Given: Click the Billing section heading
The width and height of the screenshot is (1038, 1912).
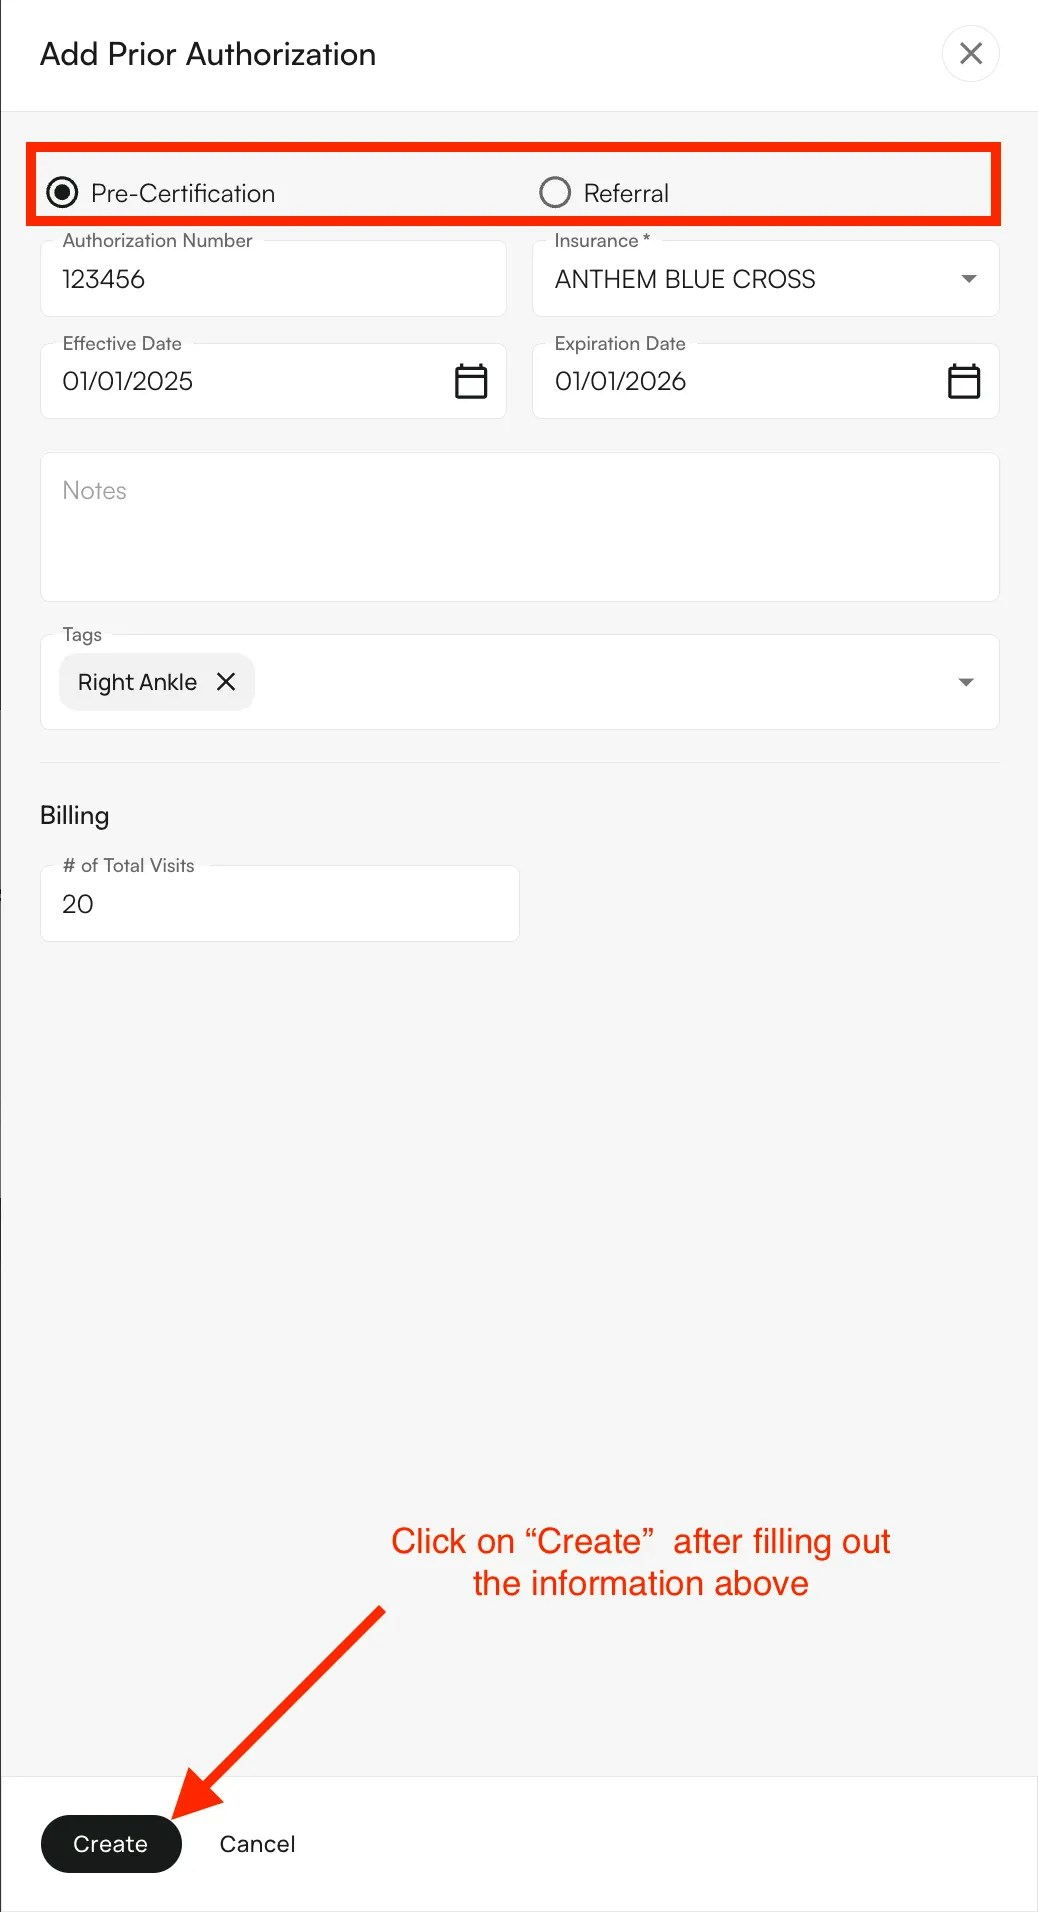Looking at the screenshot, I should pyautogui.click(x=75, y=816).
